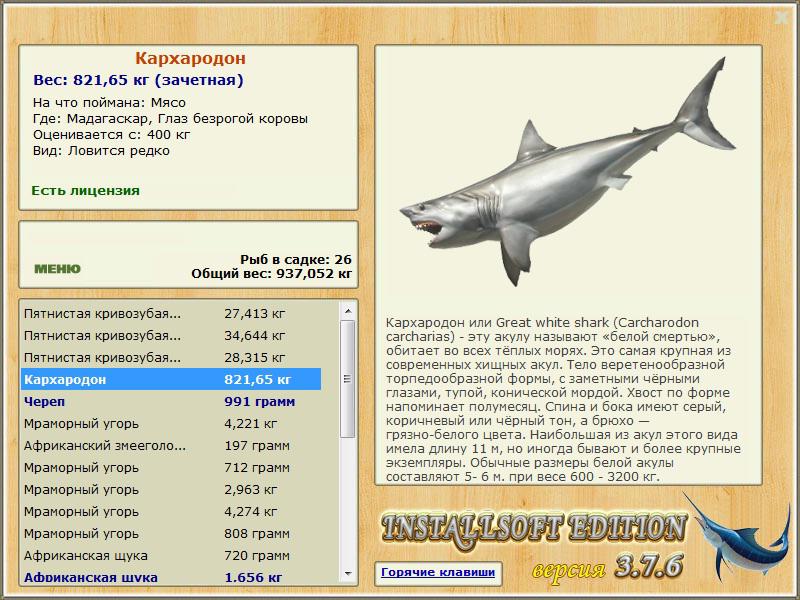
Task: Select the Мраморный угорь 712 грамм row
Action: [171, 467]
